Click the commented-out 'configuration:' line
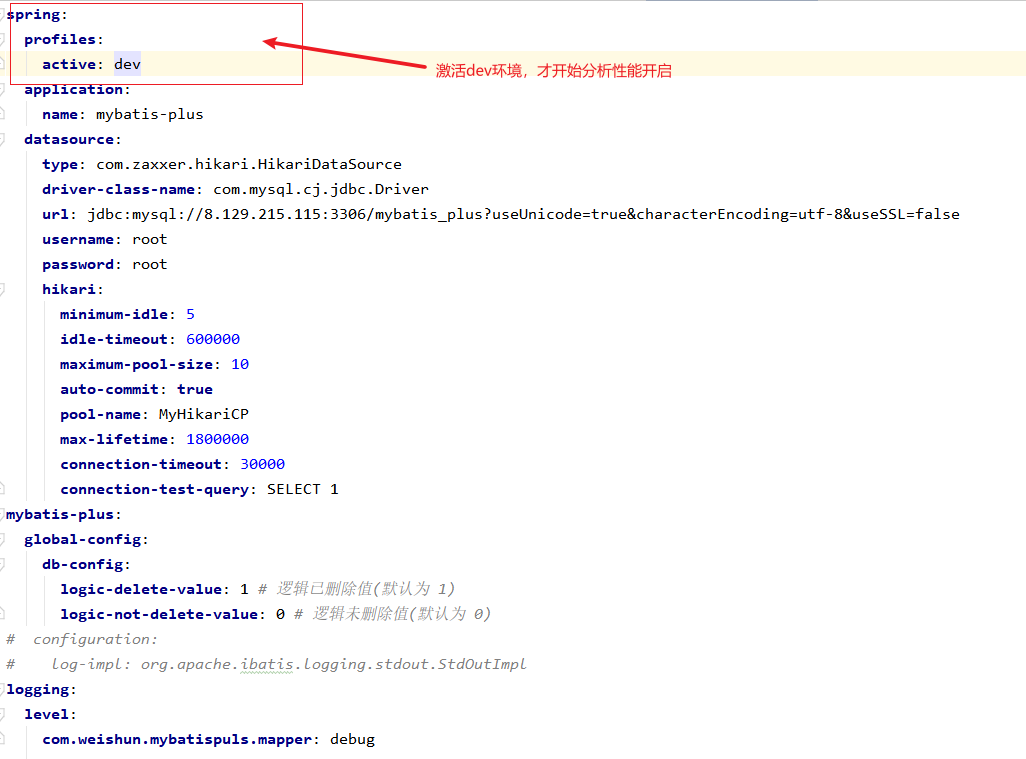The width and height of the screenshot is (1026, 759). pyautogui.click(x=82, y=639)
